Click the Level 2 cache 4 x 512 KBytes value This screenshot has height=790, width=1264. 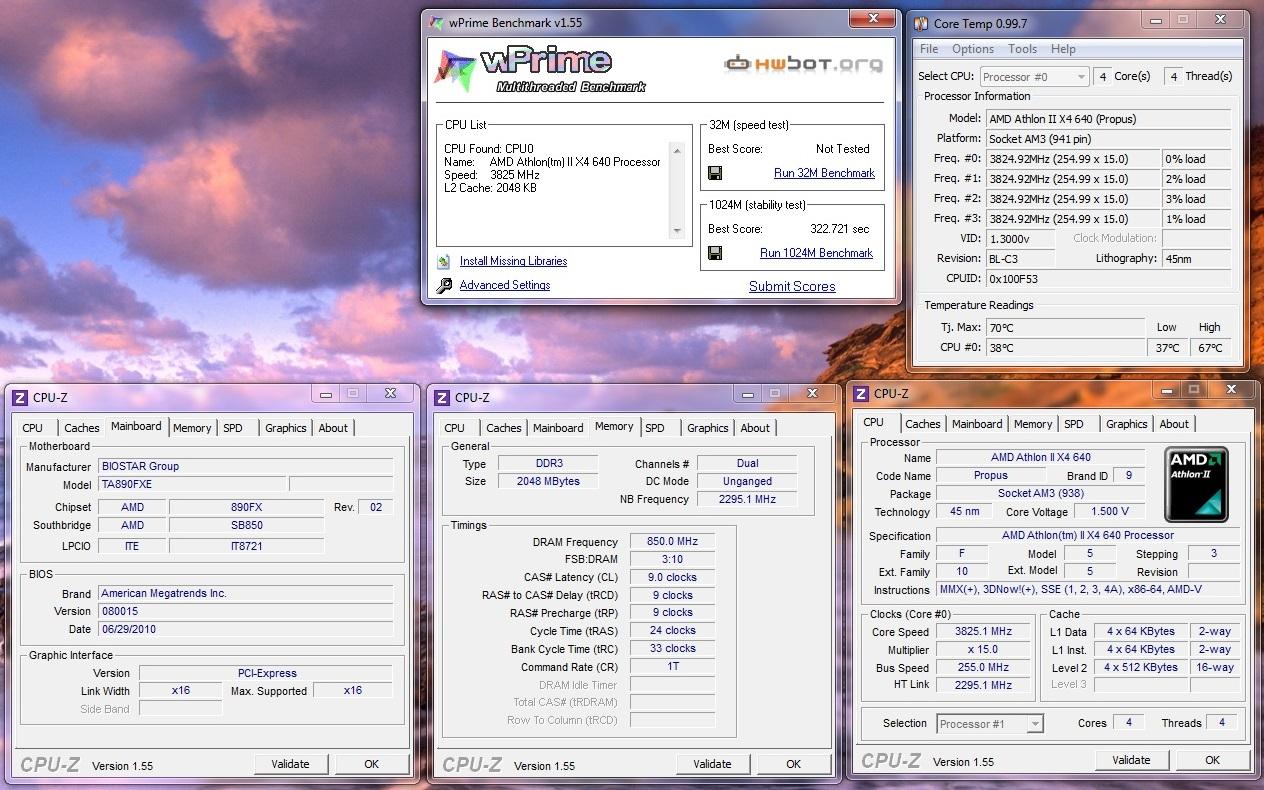tap(1140, 668)
